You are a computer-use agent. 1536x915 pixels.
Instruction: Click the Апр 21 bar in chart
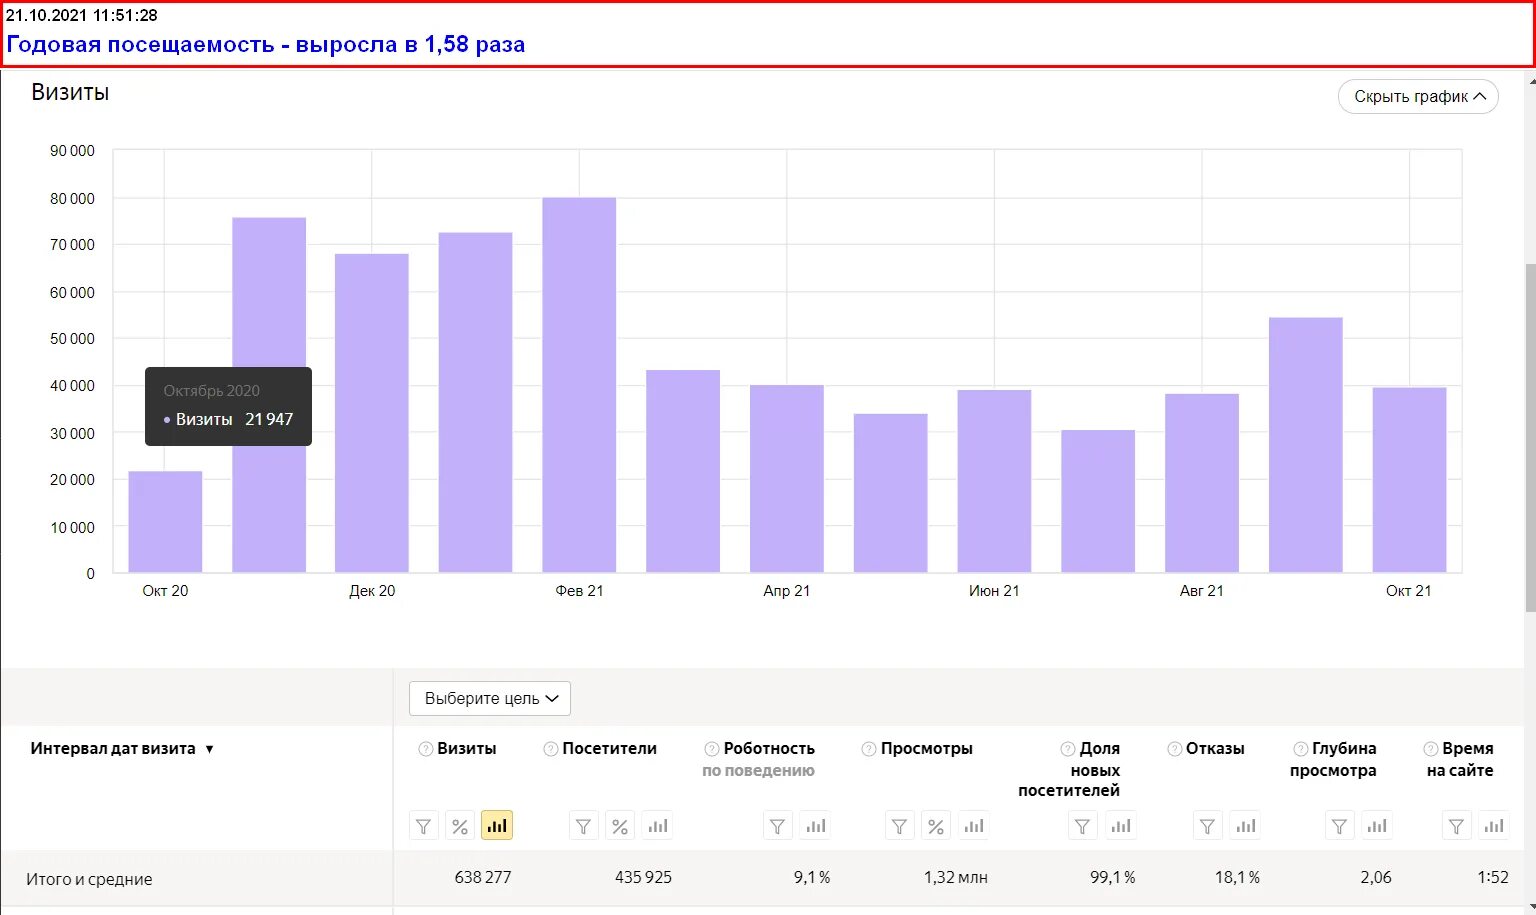787,479
